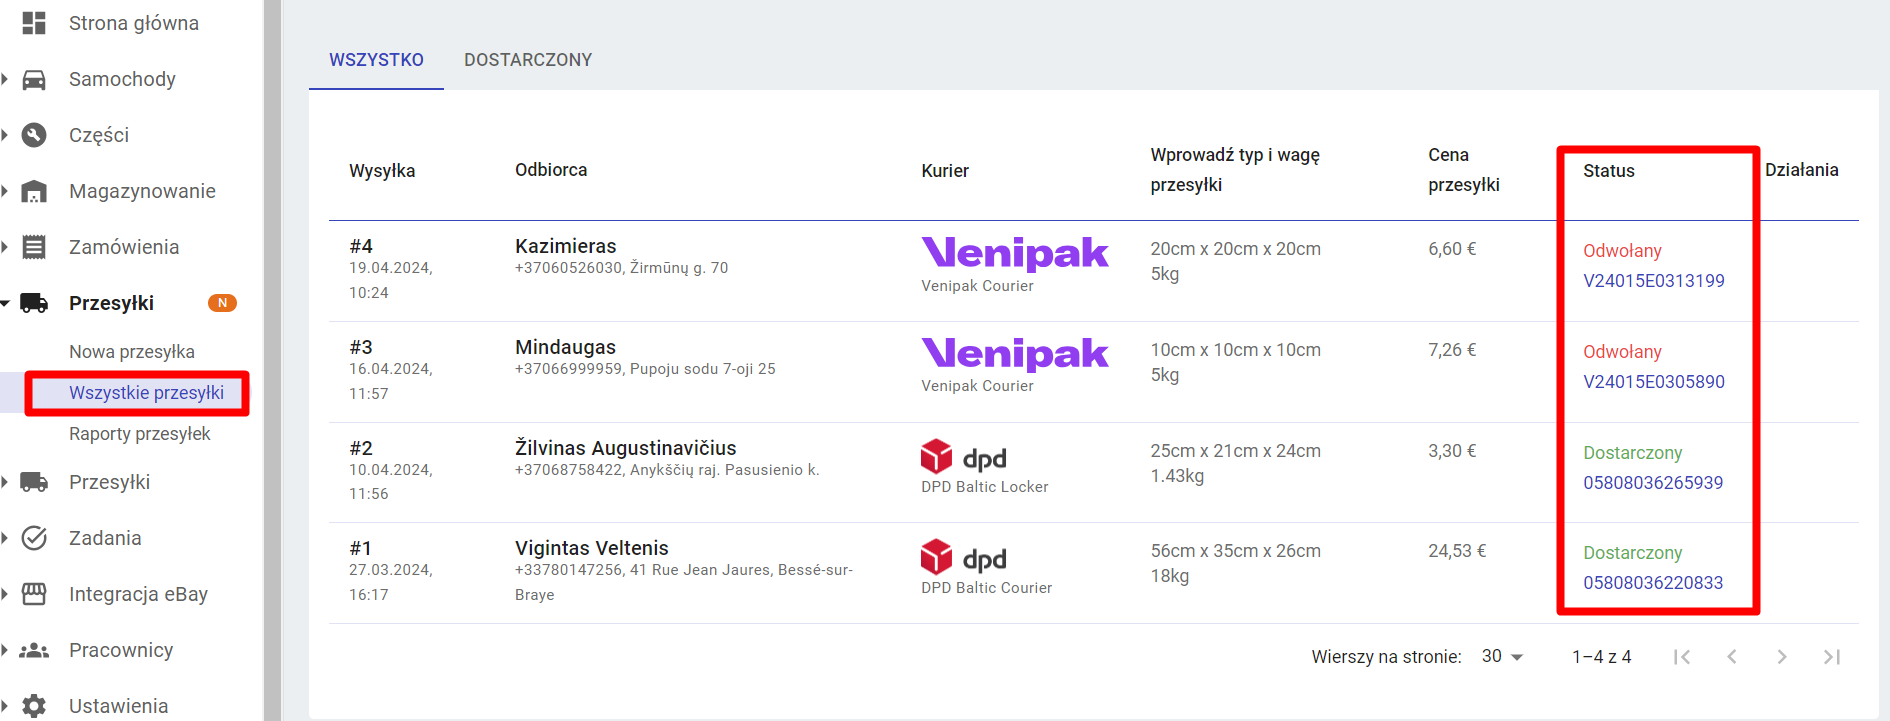
Task: Open the Ustawienia gear icon
Action: [34, 706]
